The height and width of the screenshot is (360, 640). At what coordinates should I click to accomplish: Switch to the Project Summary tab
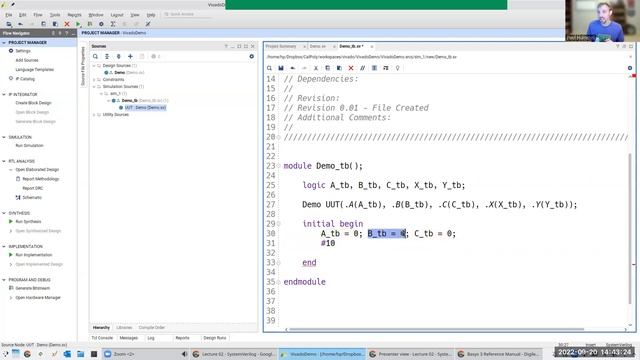pyautogui.click(x=281, y=47)
